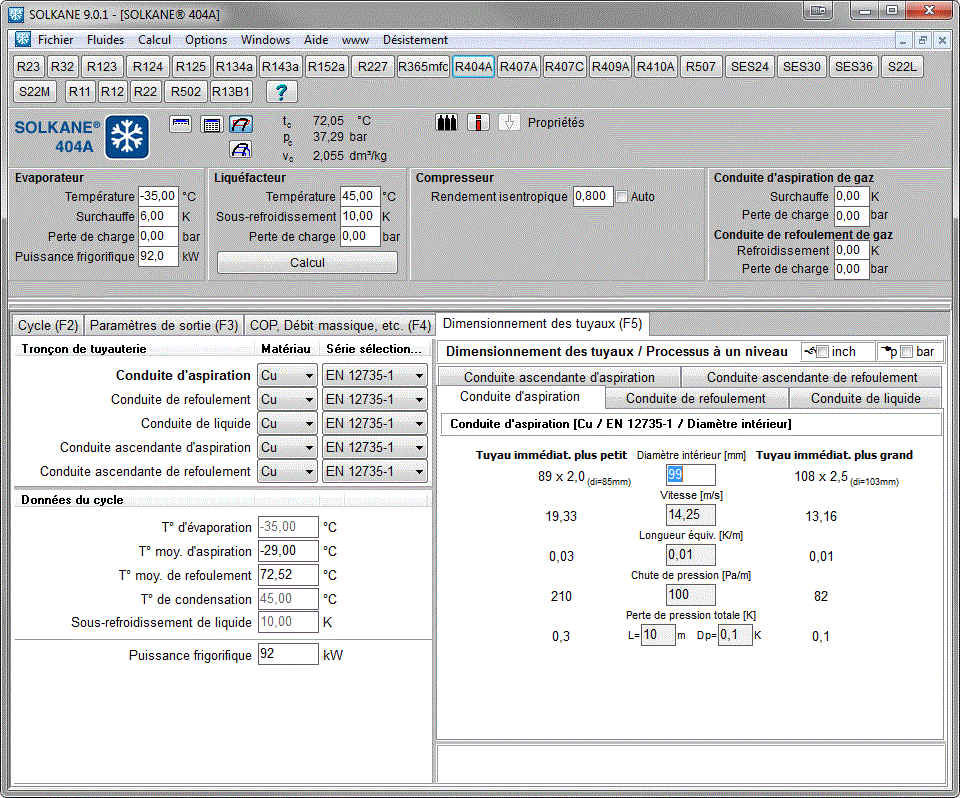Select refrigerant S22M
Screen dimensions: 960x798
pyautogui.click(x=34, y=92)
